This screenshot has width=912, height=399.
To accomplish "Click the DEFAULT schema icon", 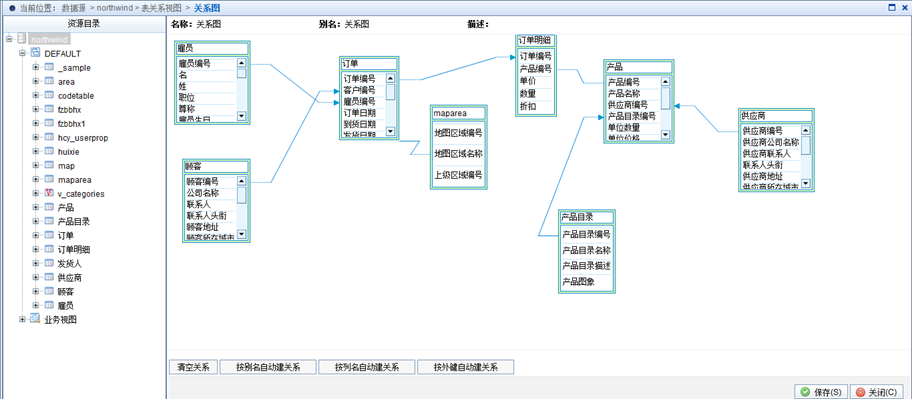I will click(35, 53).
